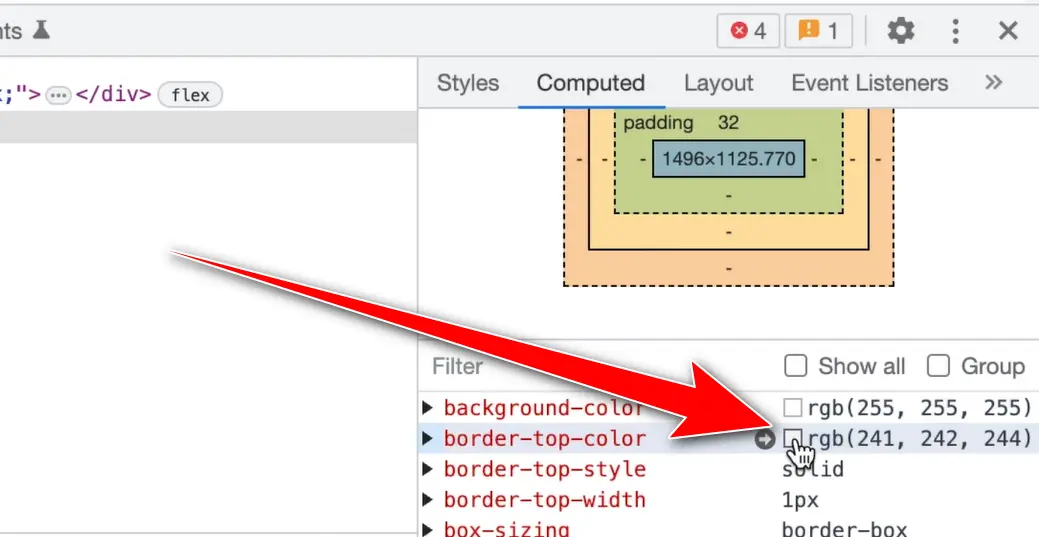1039x537 pixels.
Task: Open the three-dot DevTools menu
Action: (x=955, y=31)
